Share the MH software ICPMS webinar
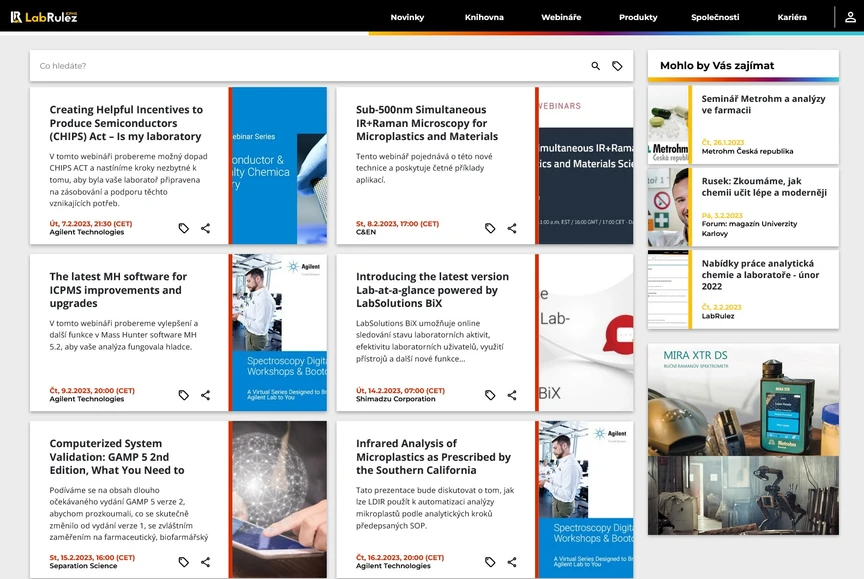This screenshot has width=864, height=579. pyautogui.click(x=206, y=395)
